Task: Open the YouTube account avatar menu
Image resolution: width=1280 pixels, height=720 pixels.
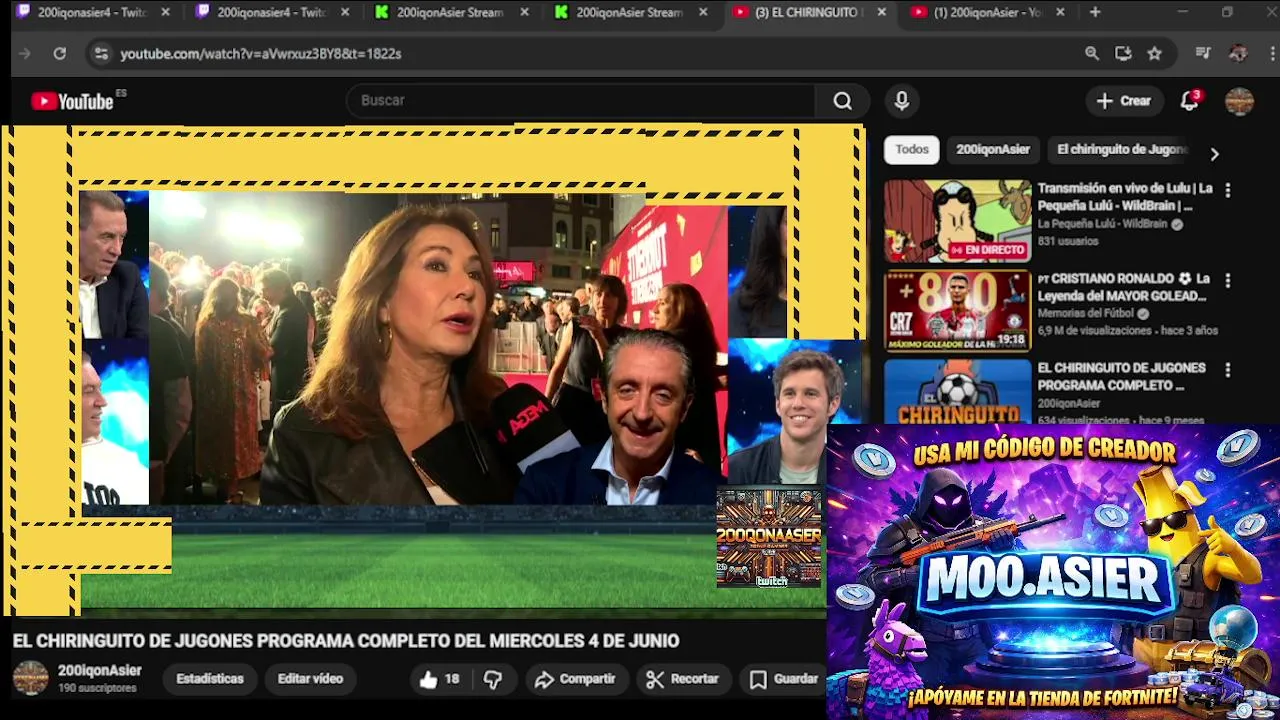Action: point(1239,101)
